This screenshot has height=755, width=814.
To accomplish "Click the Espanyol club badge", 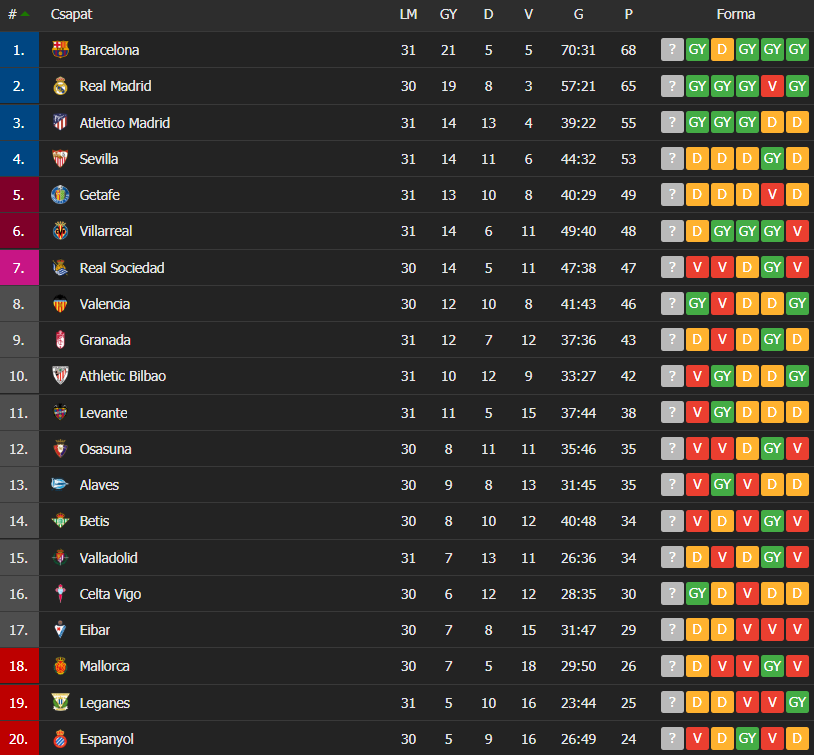I will click(x=60, y=738).
